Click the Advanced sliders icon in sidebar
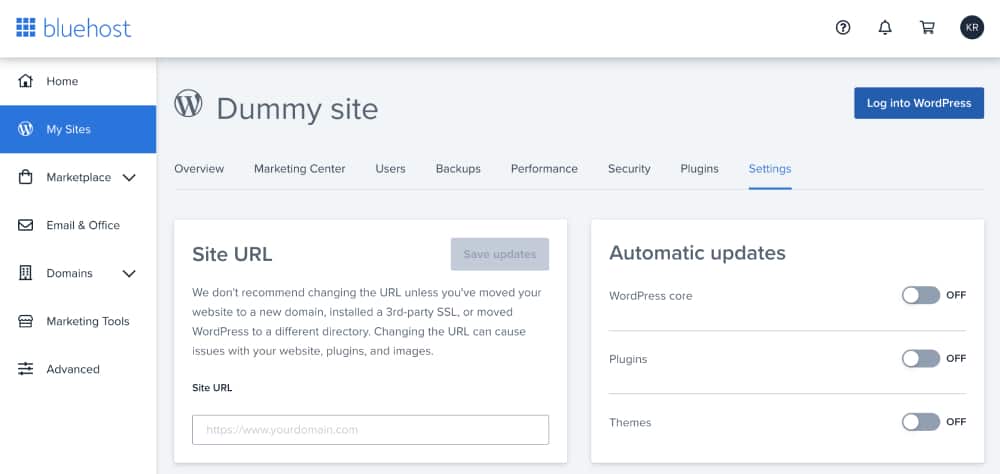Viewport: 1000px width, 474px height. (26, 369)
